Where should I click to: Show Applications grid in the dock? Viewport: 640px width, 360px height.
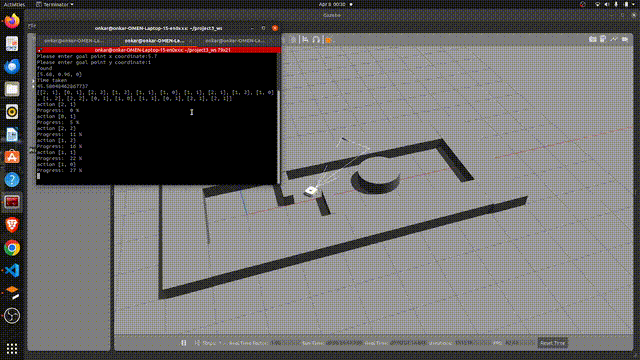pyautogui.click(x=12, y=348)
